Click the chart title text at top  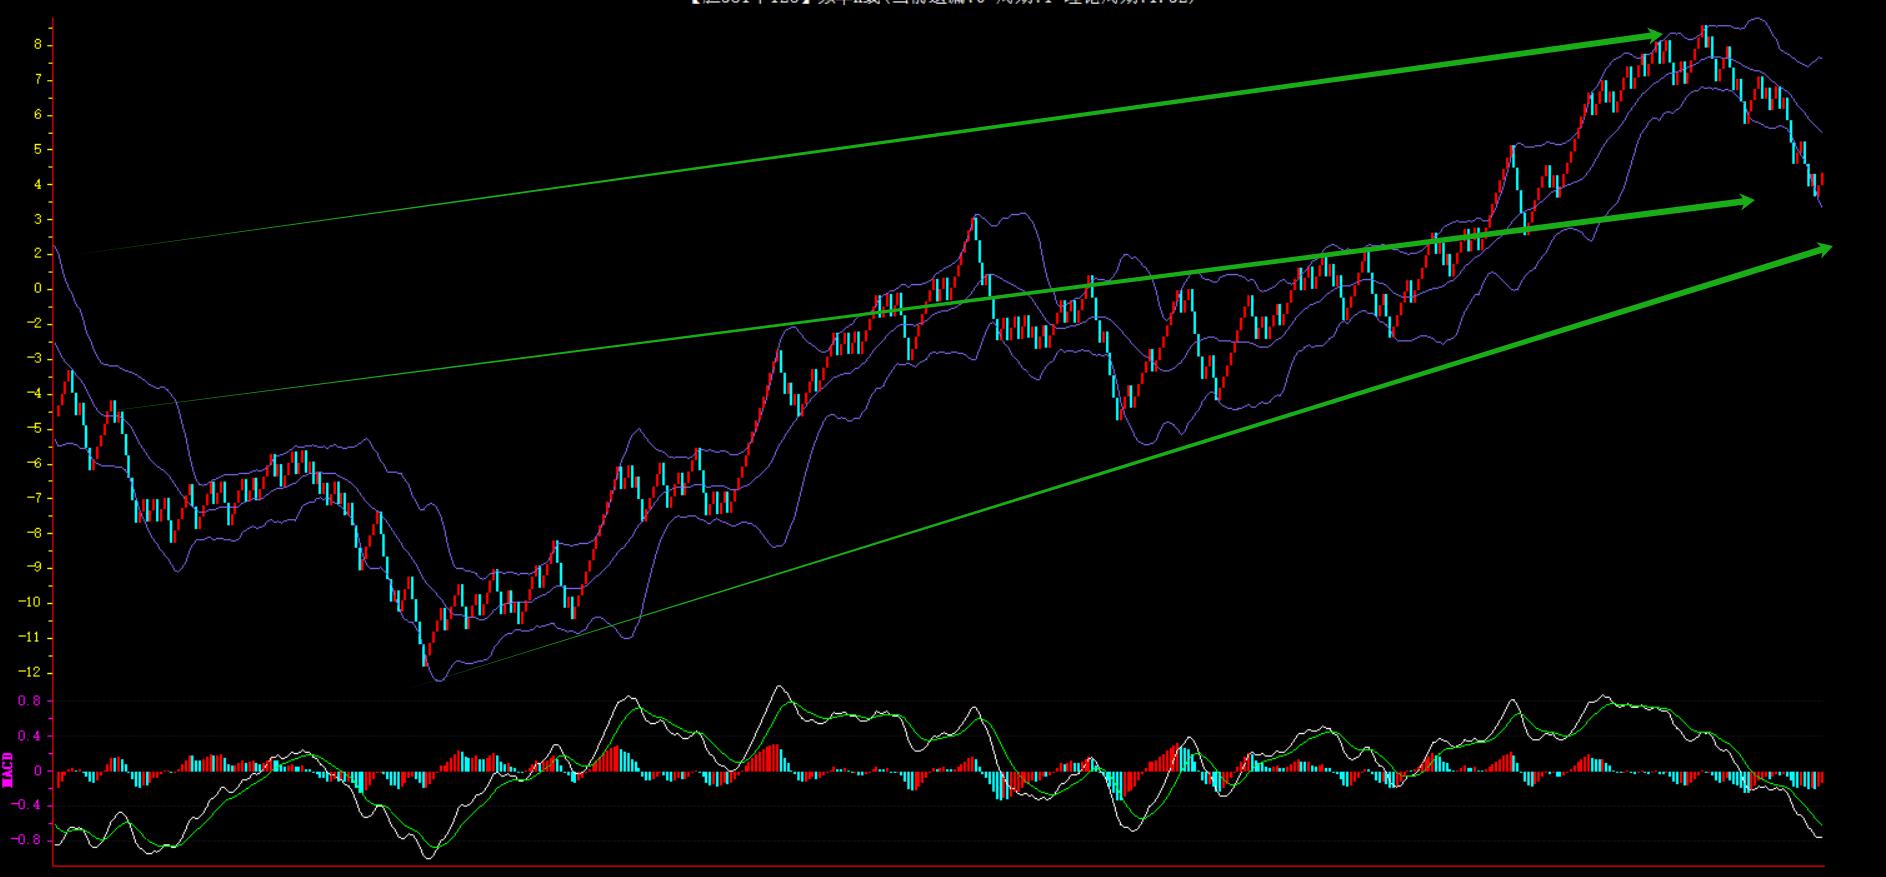point(942,3)
